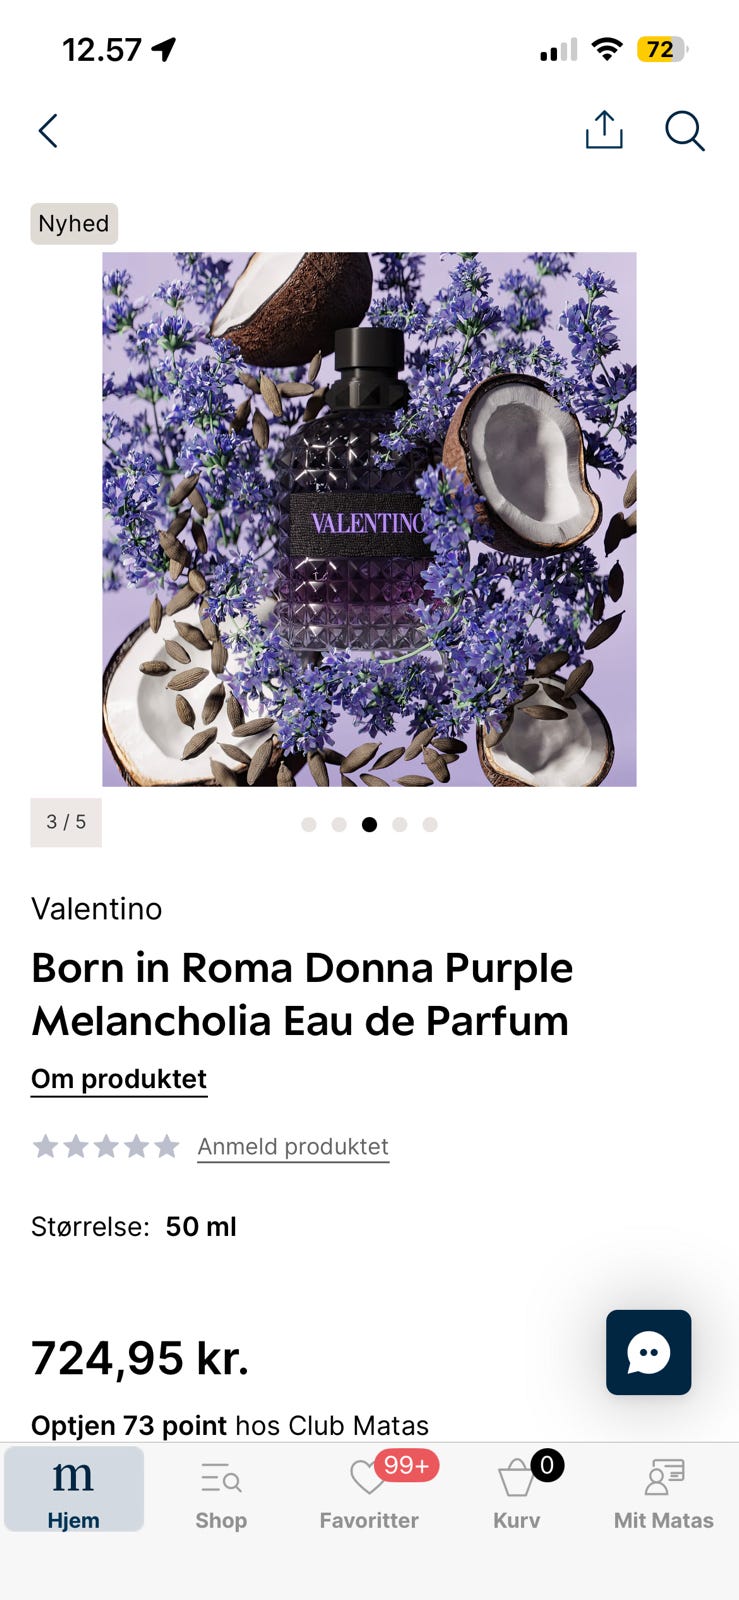Select the fifth image pagination dot
This screenshot has width=739, height=1600.
point(430,824)
